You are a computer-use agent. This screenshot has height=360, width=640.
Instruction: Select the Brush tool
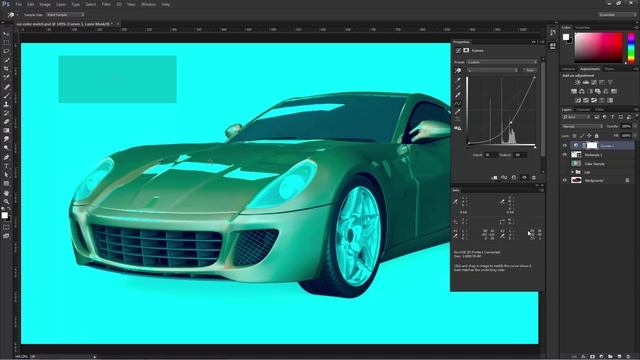pyautogui.click(x=6, y=96)
